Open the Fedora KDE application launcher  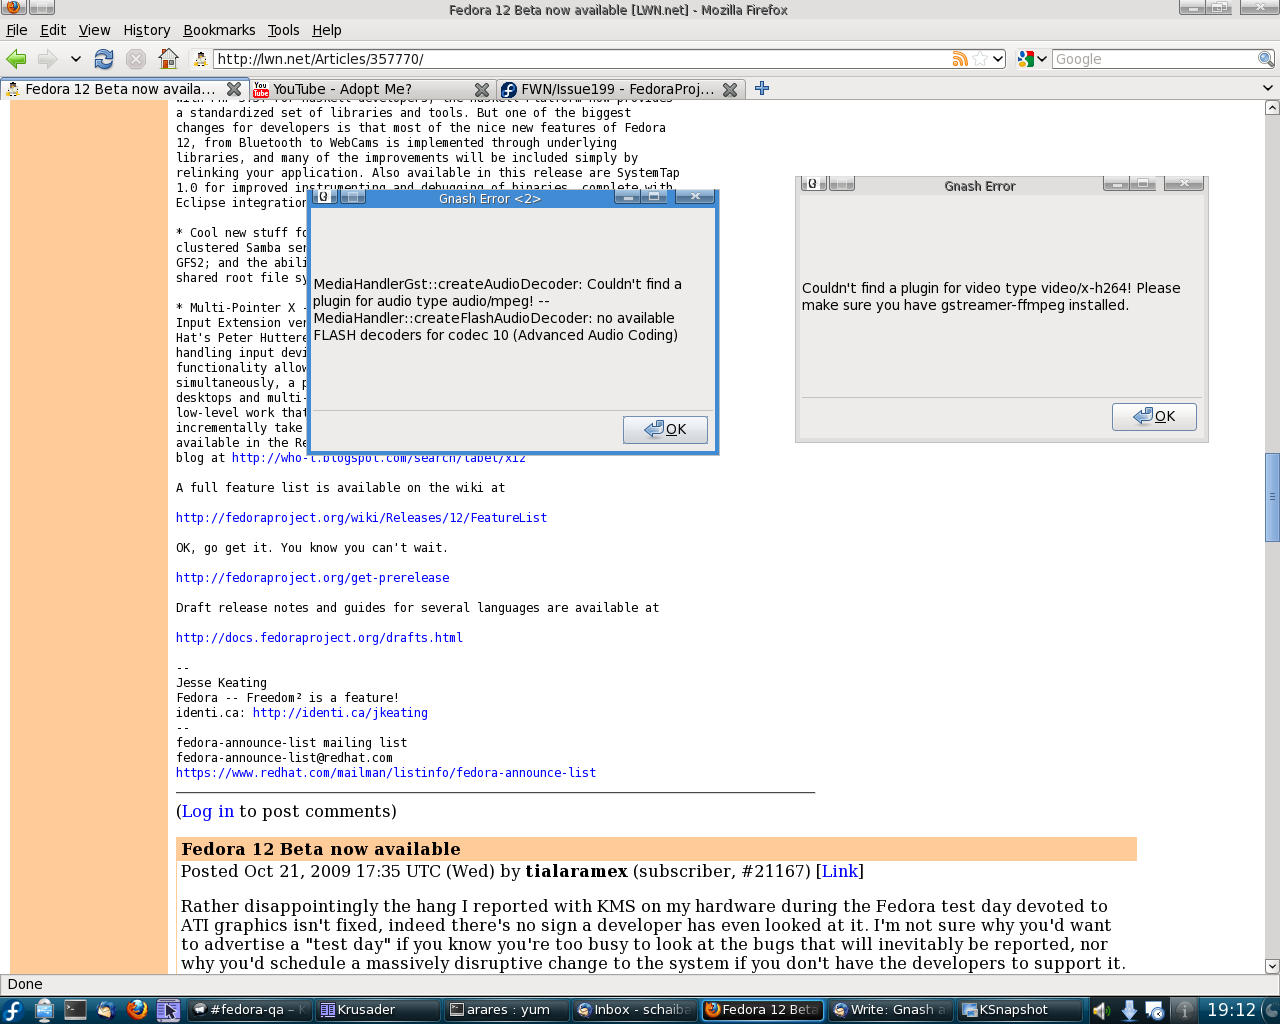(13, 1010)
